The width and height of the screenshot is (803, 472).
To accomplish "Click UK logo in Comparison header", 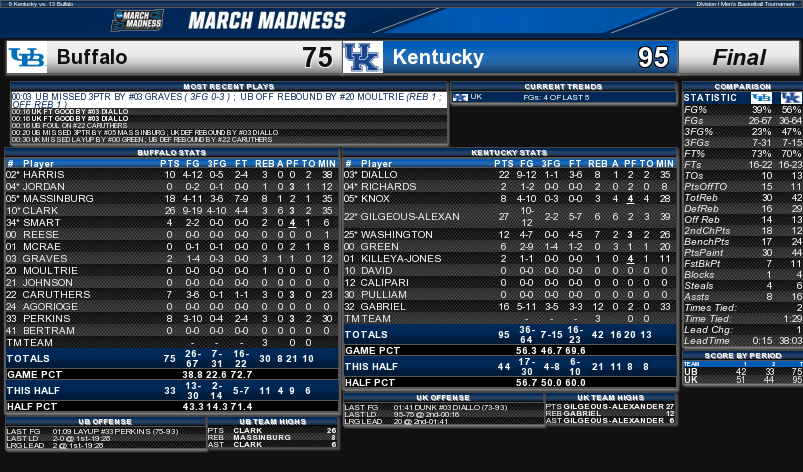I will click(791, 98).
